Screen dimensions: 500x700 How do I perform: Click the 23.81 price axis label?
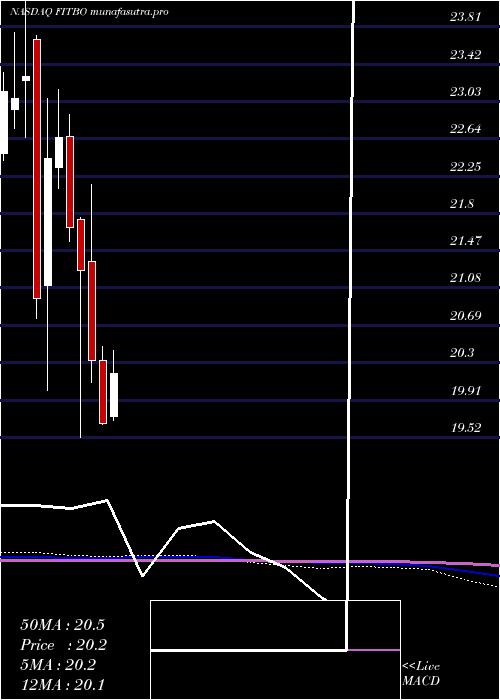[x=466, y=17]
